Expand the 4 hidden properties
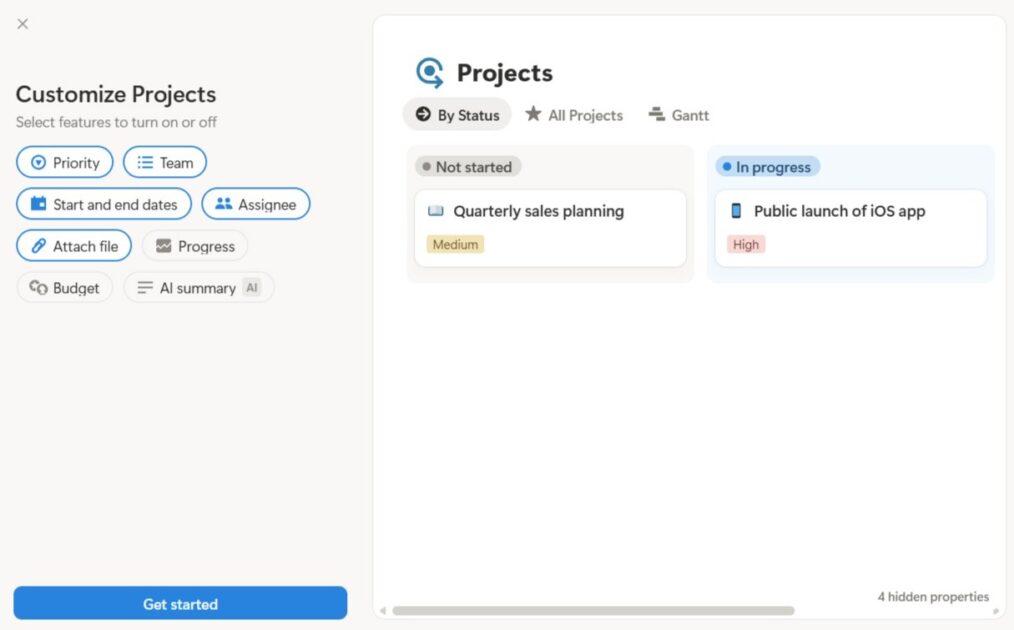This screenshot has height=630, width=1014. (933, 596)
